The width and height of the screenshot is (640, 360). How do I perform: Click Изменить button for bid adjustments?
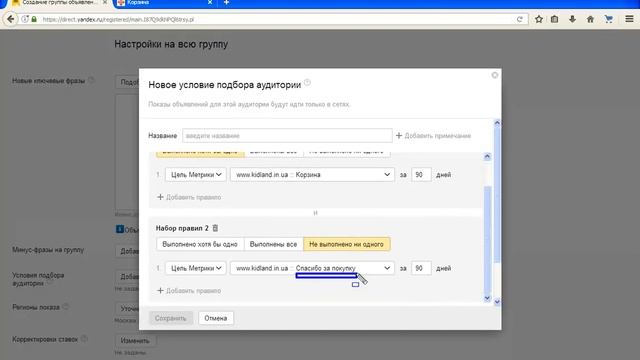pos(135,340)
